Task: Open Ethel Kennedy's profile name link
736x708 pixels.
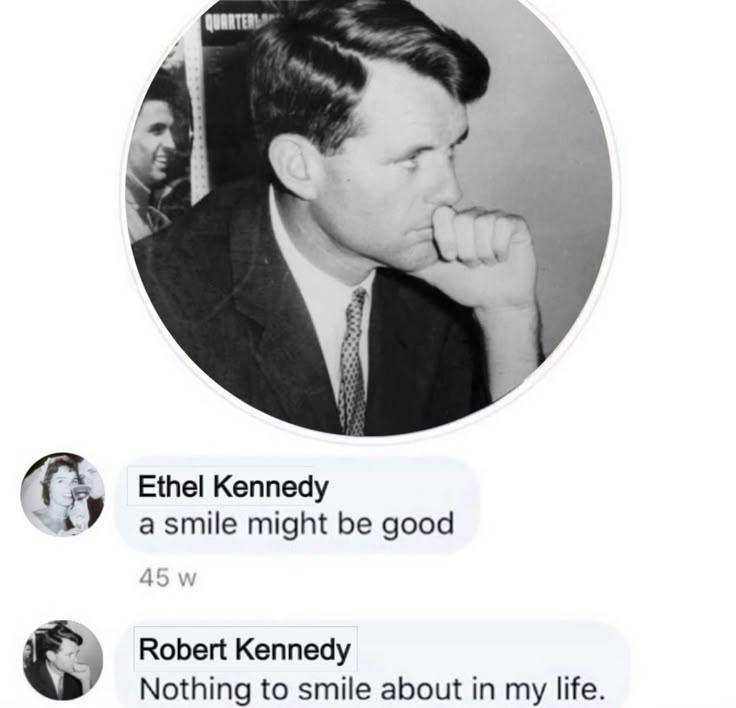Action: [x=233, y=486]
